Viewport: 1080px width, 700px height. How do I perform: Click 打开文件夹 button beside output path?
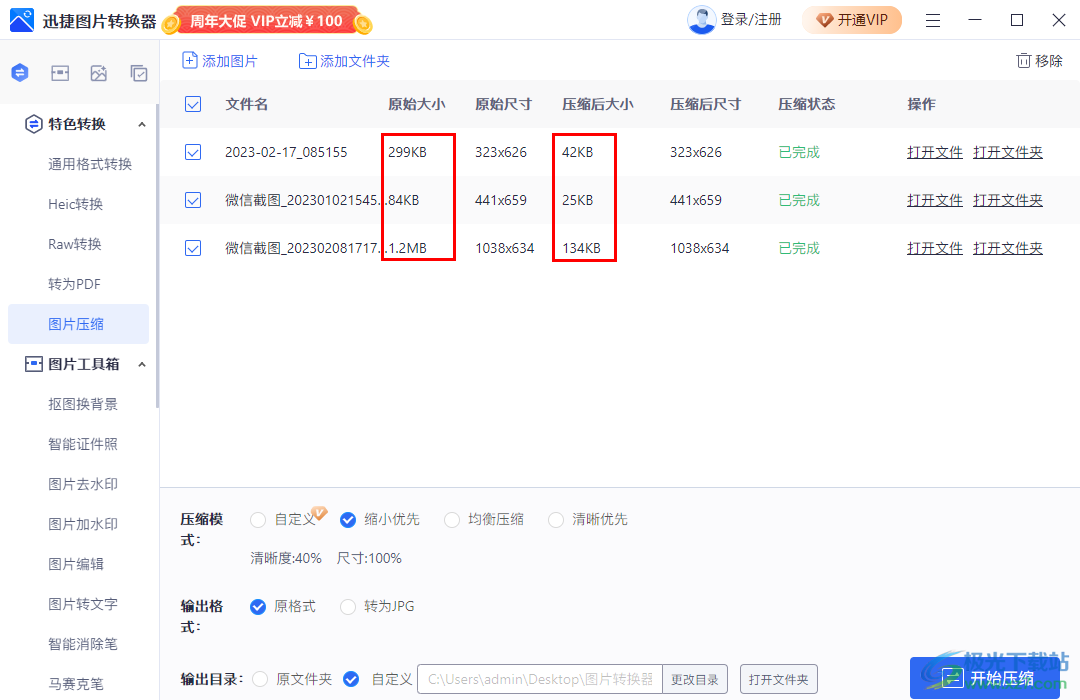pos(778,679)
